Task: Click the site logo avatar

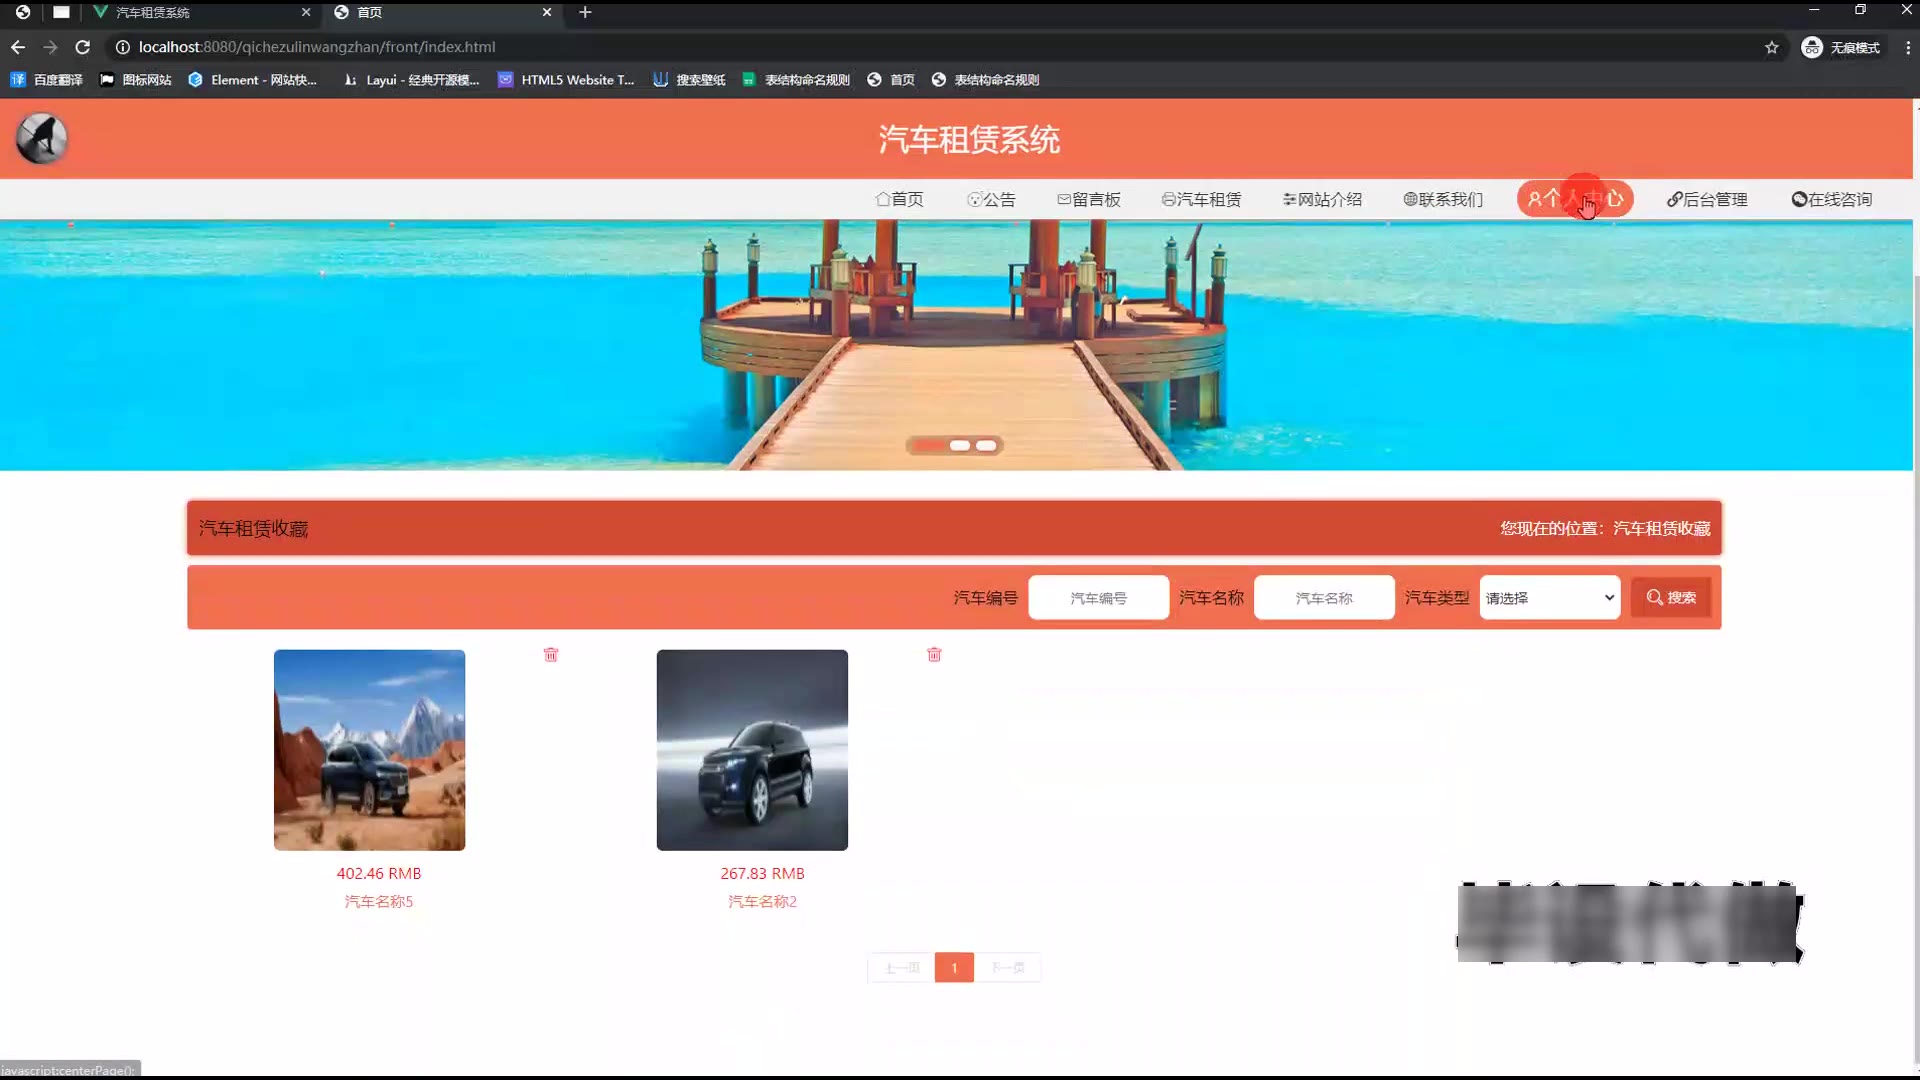Action: 42,139
